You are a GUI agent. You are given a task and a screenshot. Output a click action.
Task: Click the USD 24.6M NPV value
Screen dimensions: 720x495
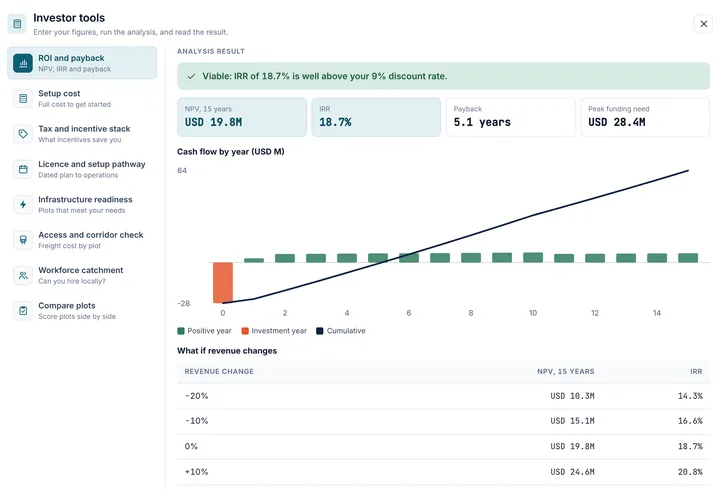572,472
